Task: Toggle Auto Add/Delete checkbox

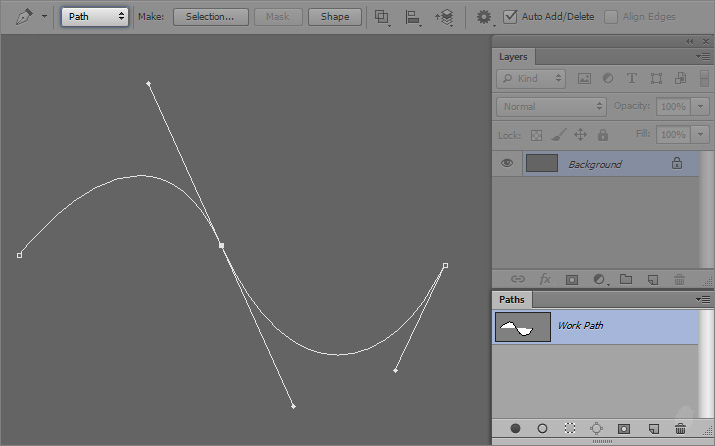Action: [511, 17]
